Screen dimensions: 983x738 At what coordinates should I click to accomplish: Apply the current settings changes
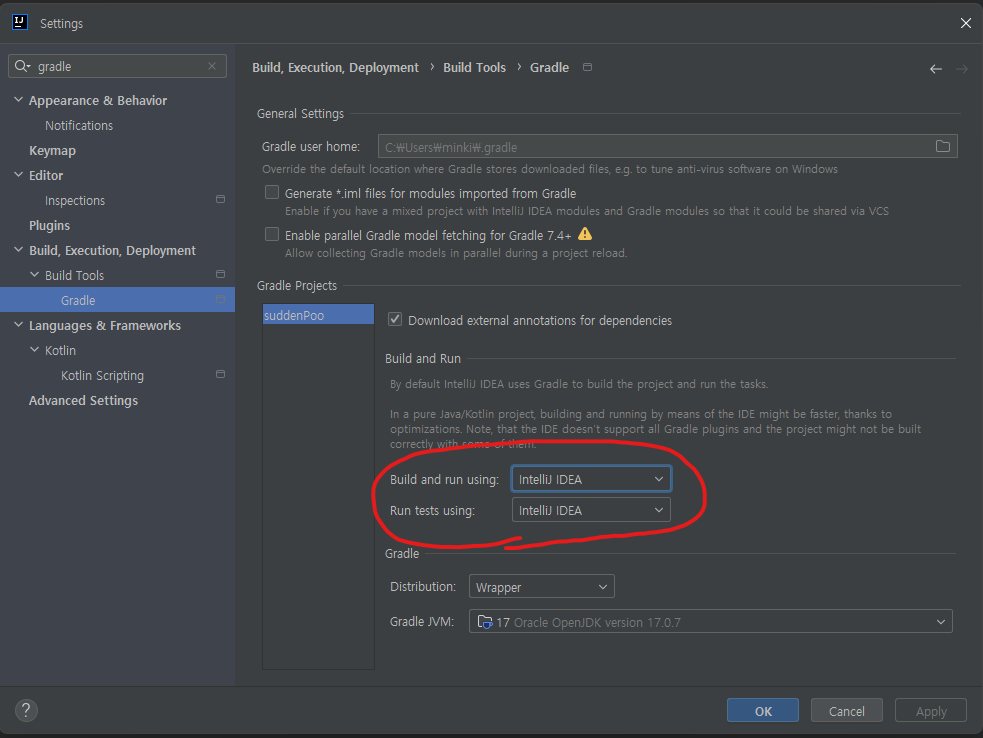pyautogui.click(x=930, y=710)
